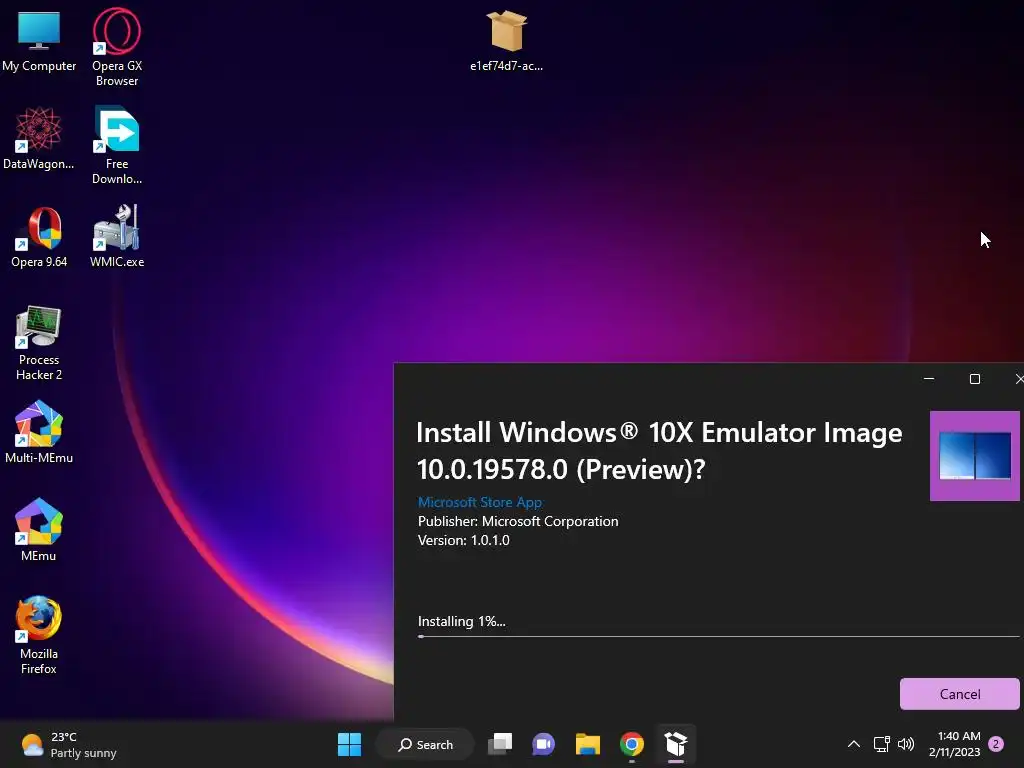1024x768 pixels.
Task: Select the WMIC.exe shortcut icon
Action: (117, 236)
